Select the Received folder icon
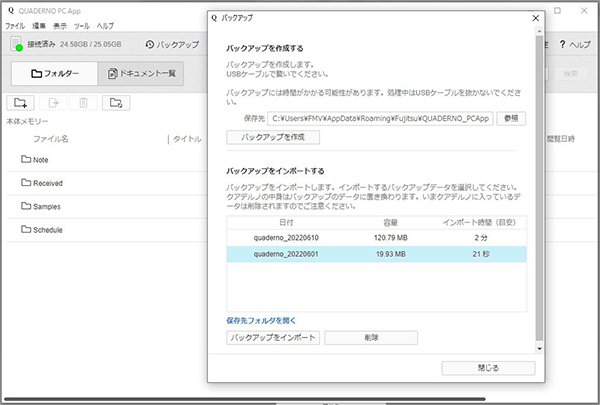The height and width of the screenshot is (405, 600). point(26,183)
